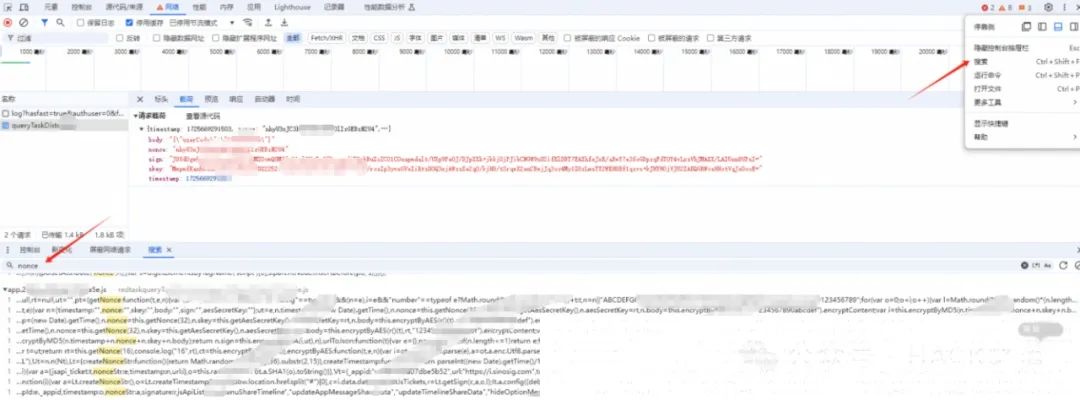Image resolution: width=1080 pixels, height=400 pixels.
Task: Open the throttling mode dropdown
Action: [x=202, y=23]
